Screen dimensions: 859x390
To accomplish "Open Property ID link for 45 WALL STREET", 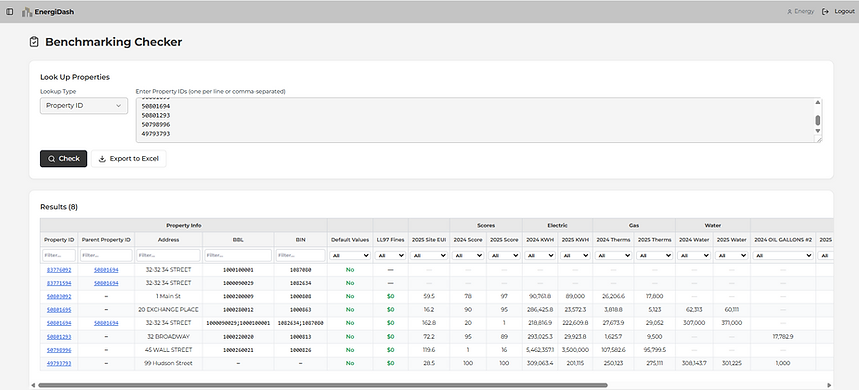I will pyautogui.click(x=59, y=350).
